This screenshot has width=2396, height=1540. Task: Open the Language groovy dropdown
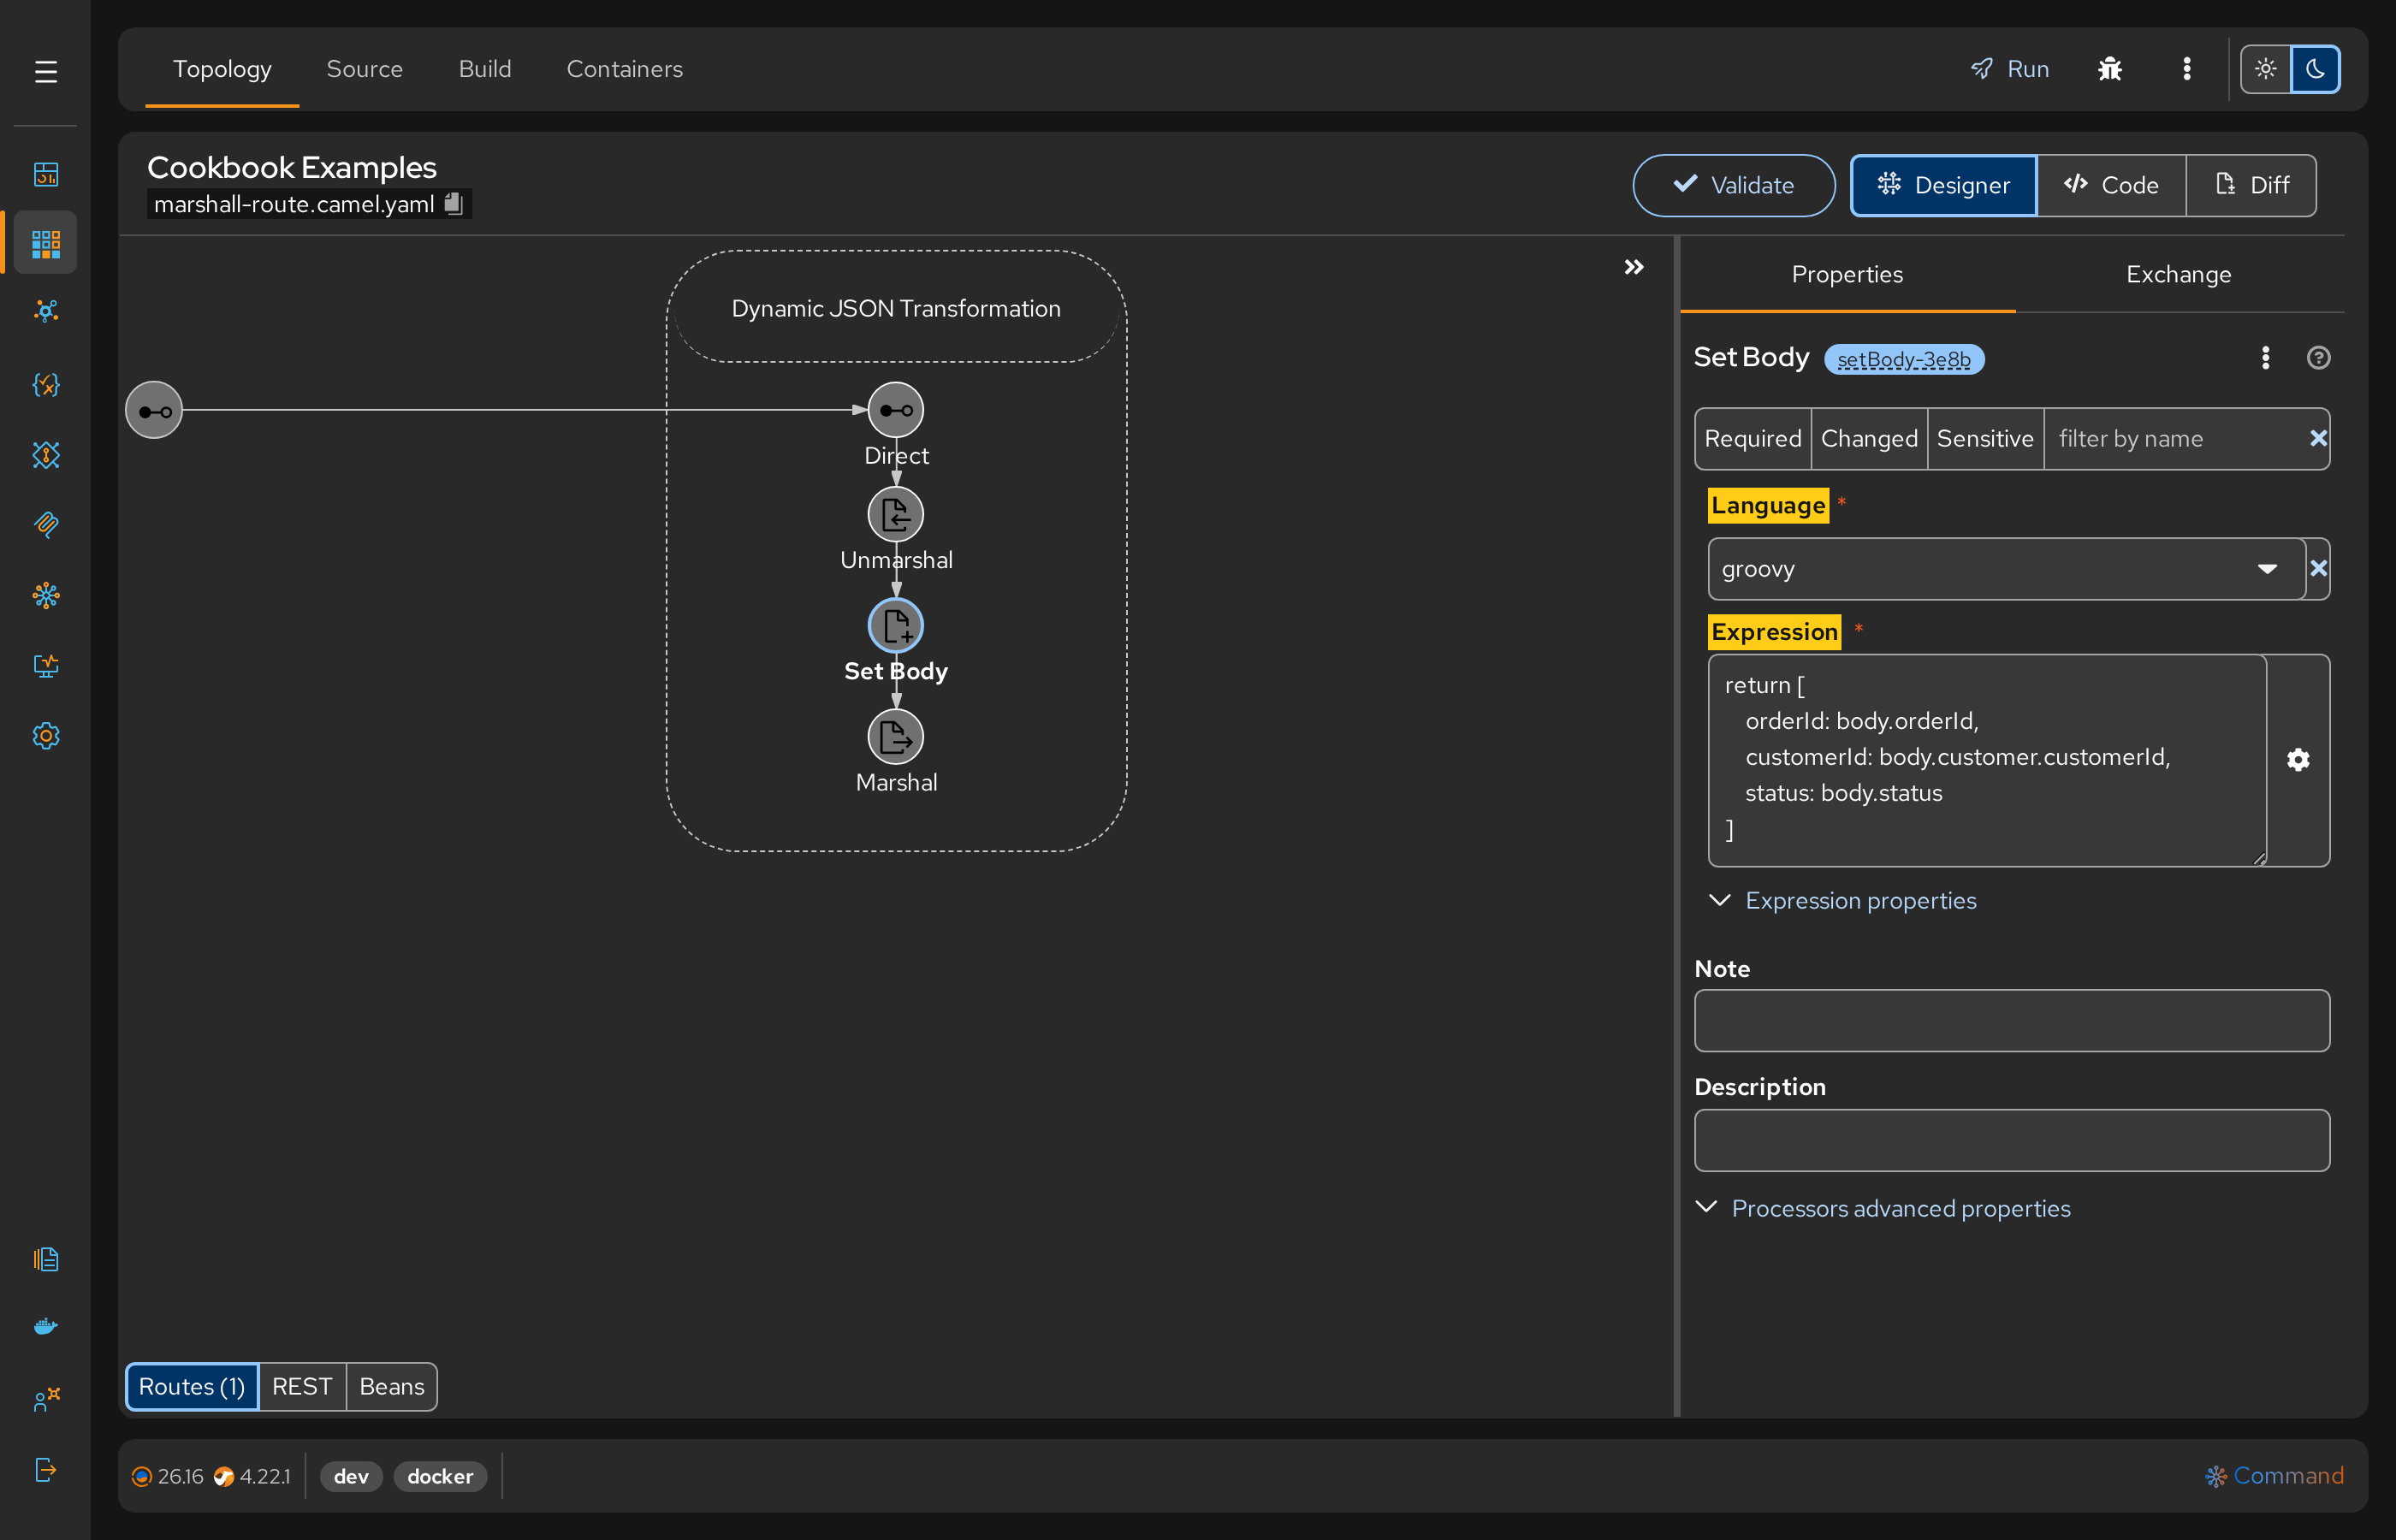(2006, 569)
